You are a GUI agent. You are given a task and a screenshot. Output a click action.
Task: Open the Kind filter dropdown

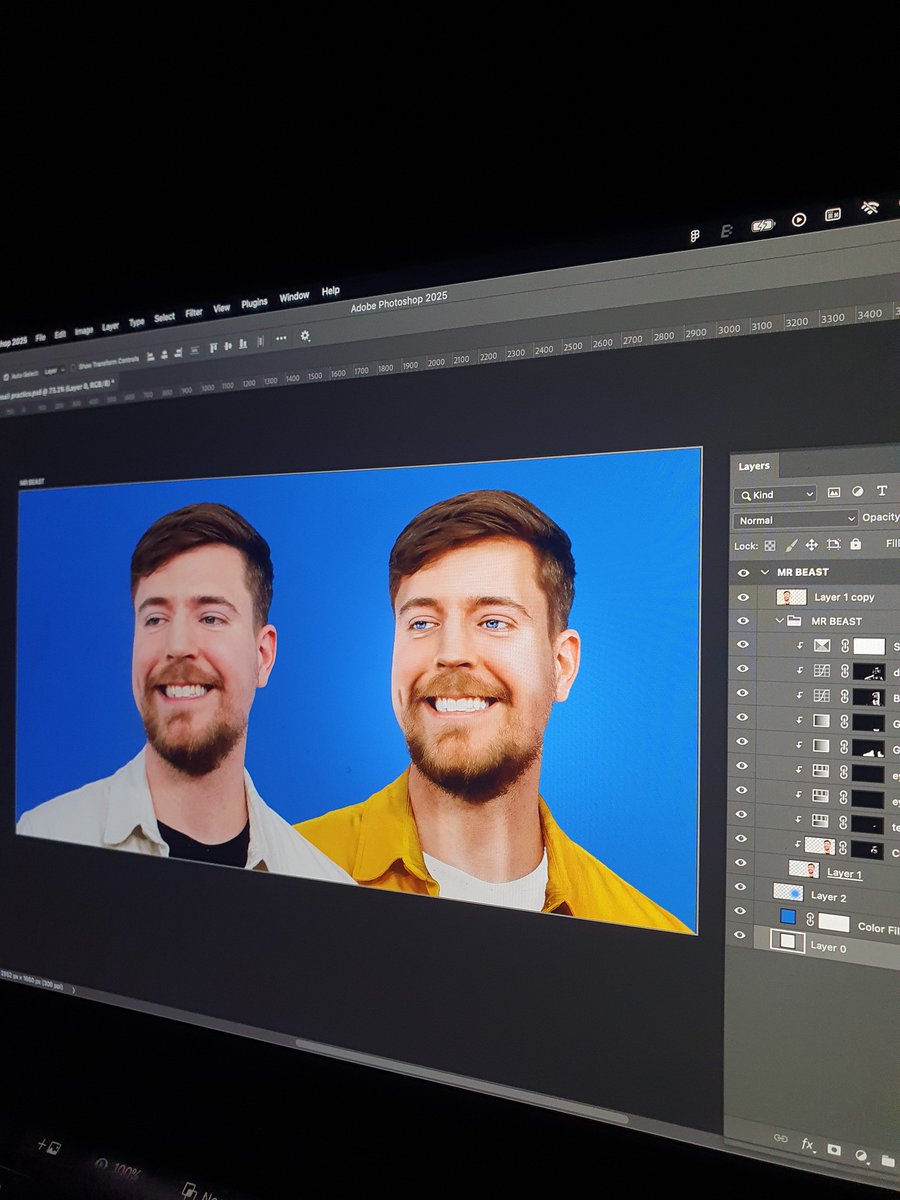(x=775, y=495)
